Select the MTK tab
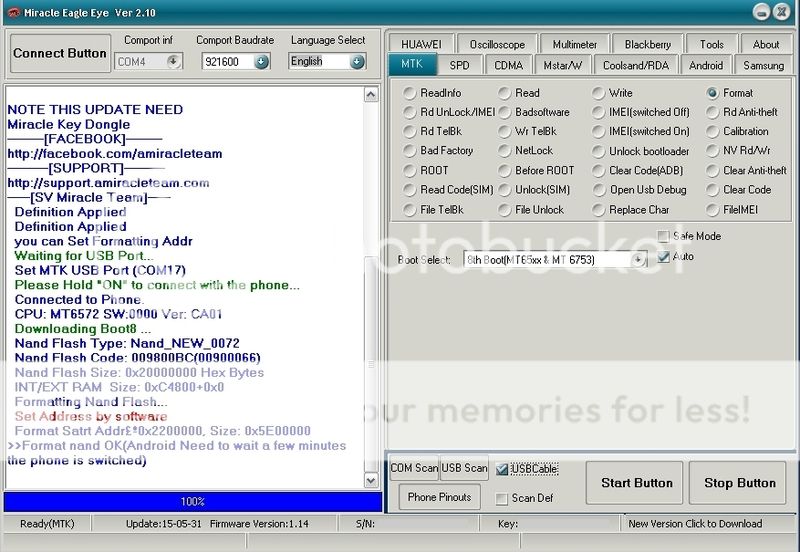The image size is (800, 552). click(x=412, y=64)
